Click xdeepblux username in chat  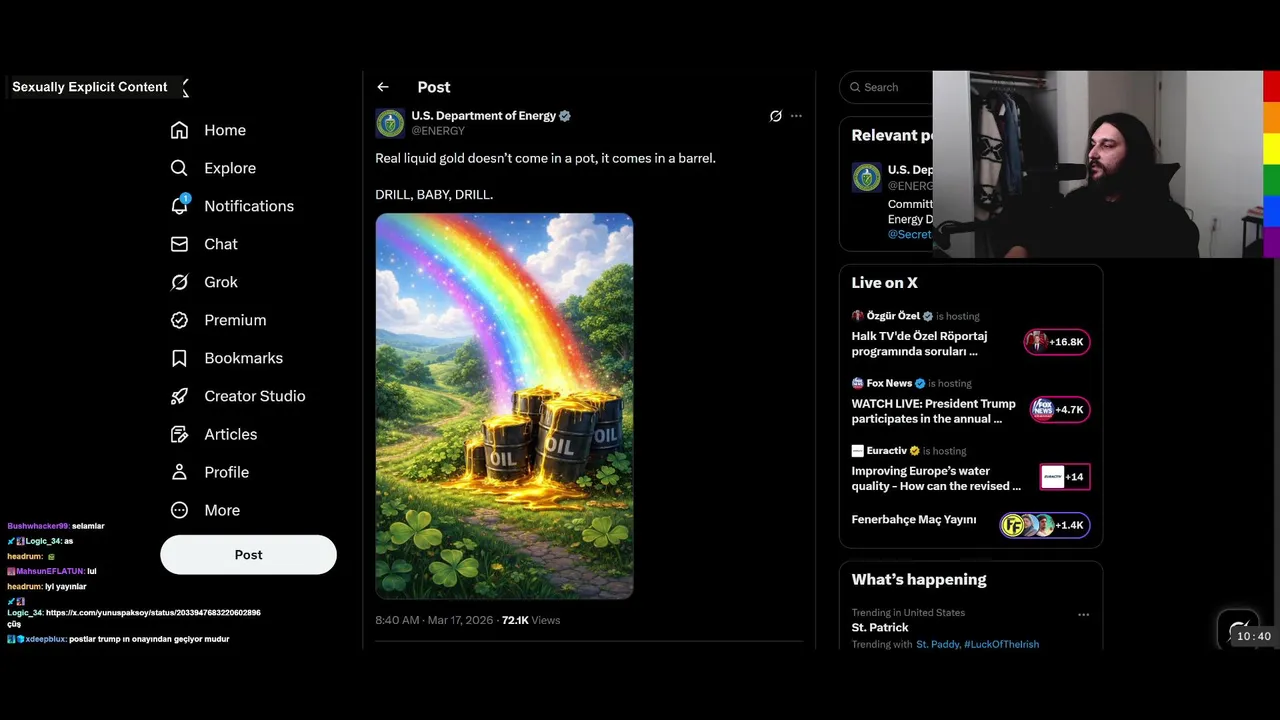[46, 638]
